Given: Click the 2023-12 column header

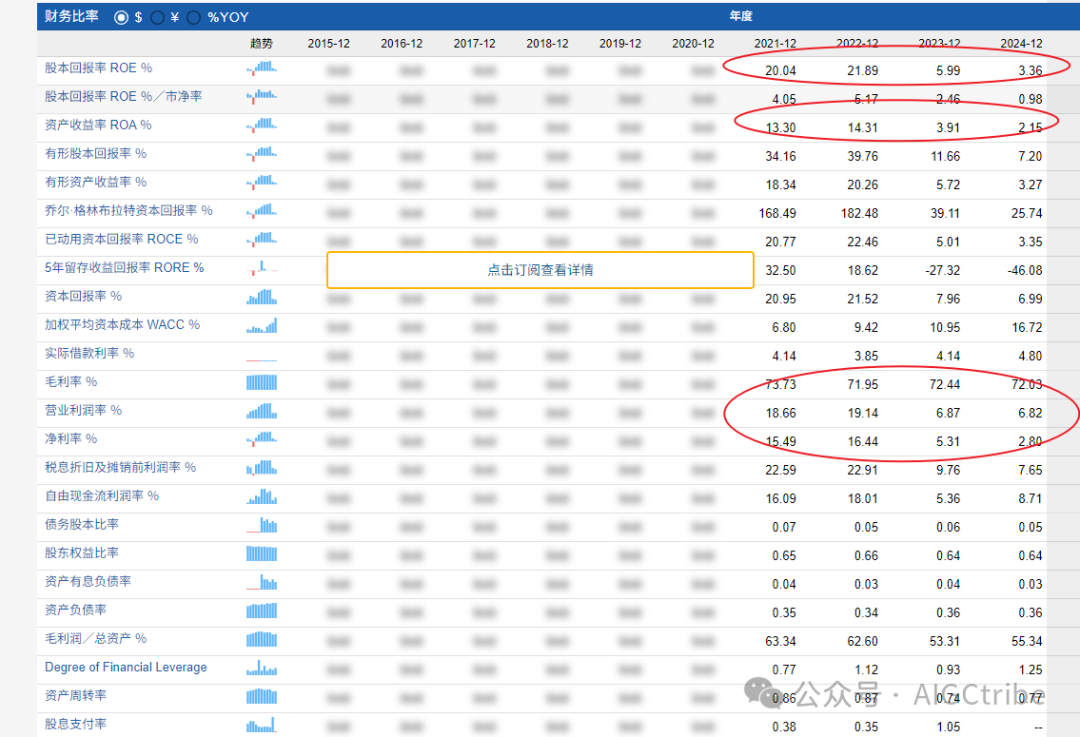Looking at the screenshot, I should [939, 43].
